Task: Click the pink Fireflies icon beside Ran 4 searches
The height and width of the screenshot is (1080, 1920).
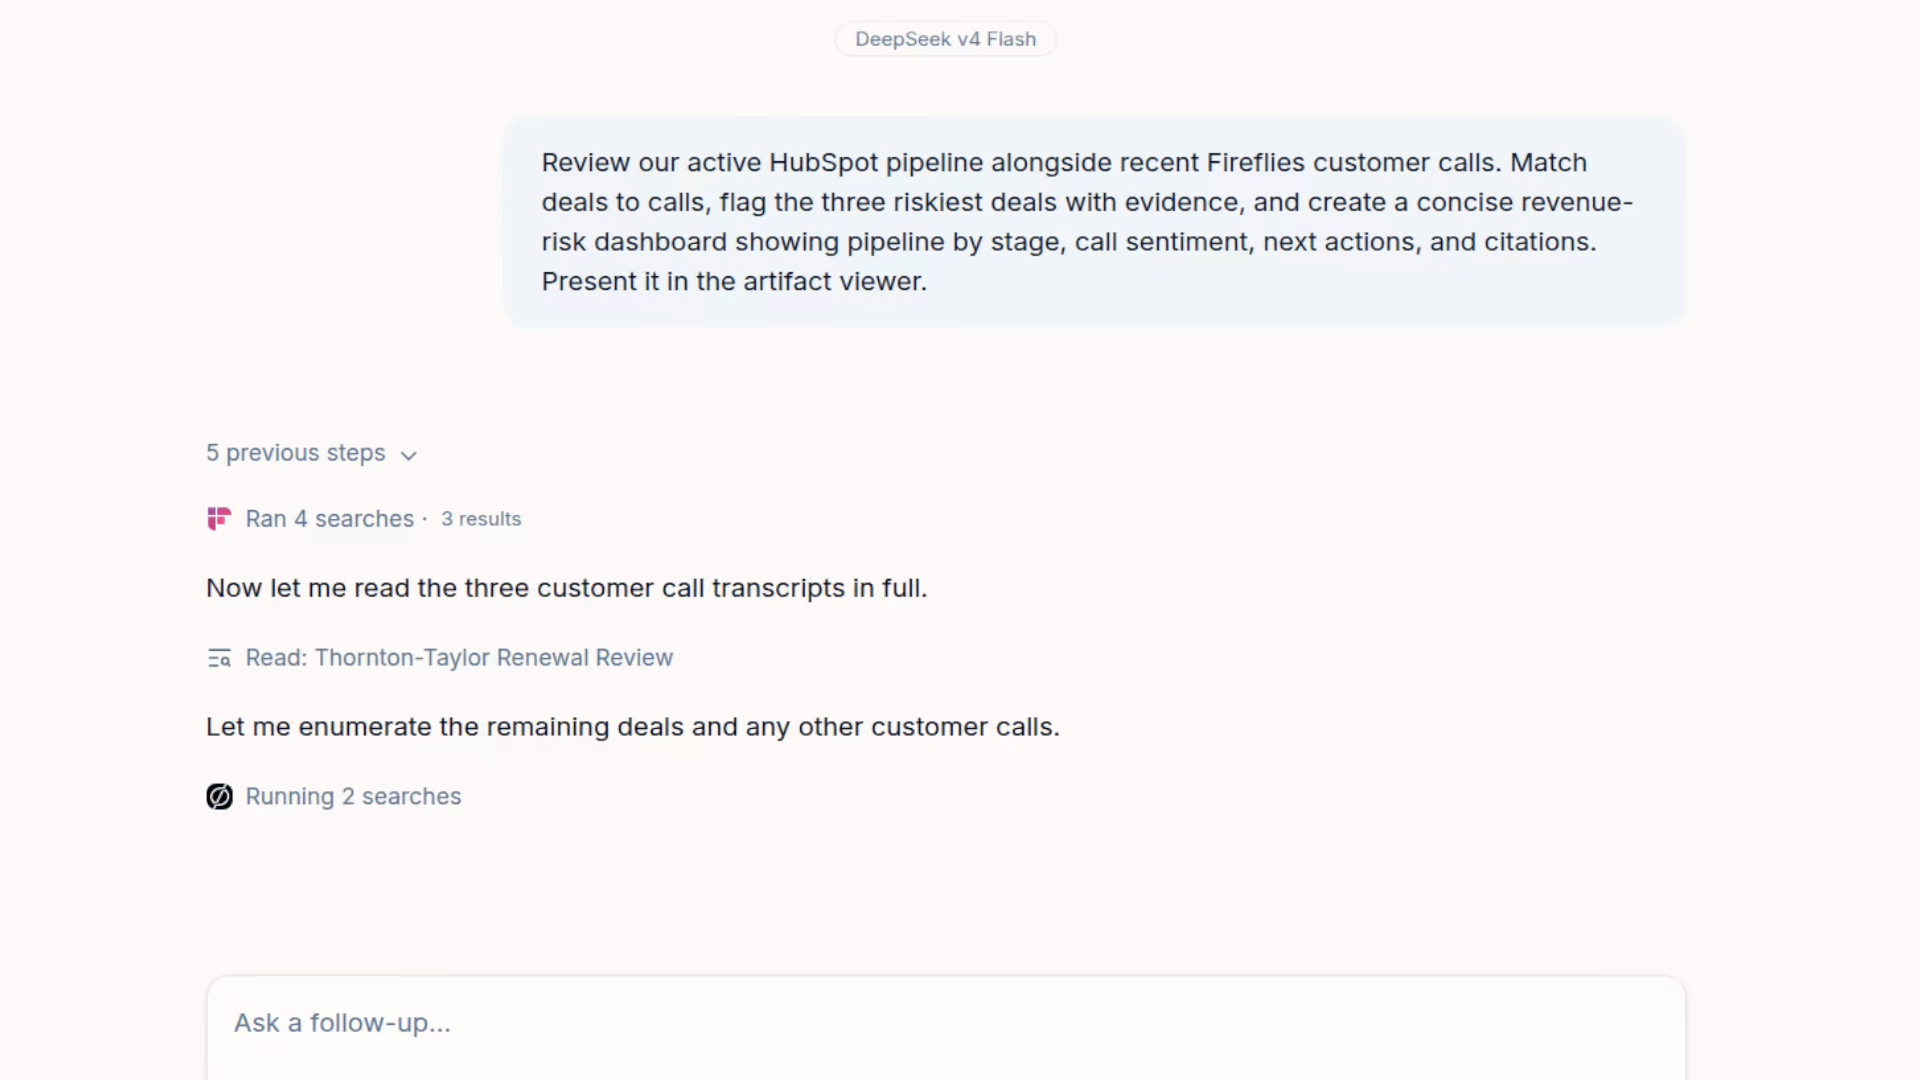Action: pyautogui.click(x=219, y=518)
